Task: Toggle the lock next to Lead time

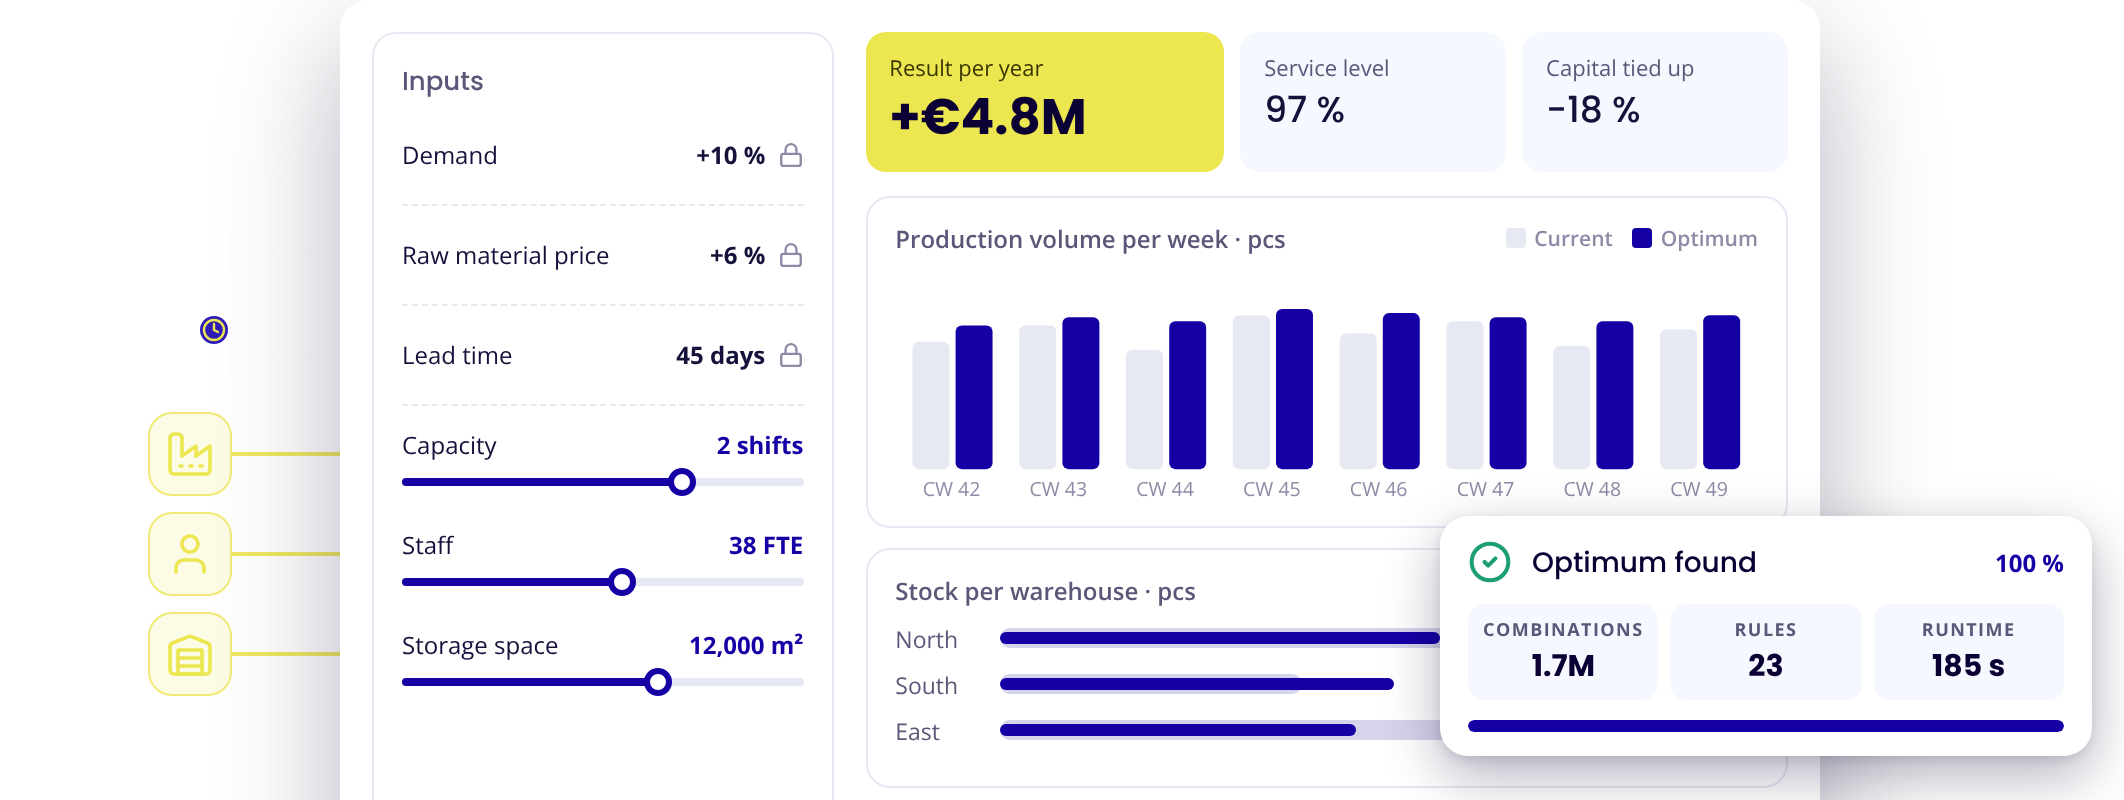Action: click(791, 355)
